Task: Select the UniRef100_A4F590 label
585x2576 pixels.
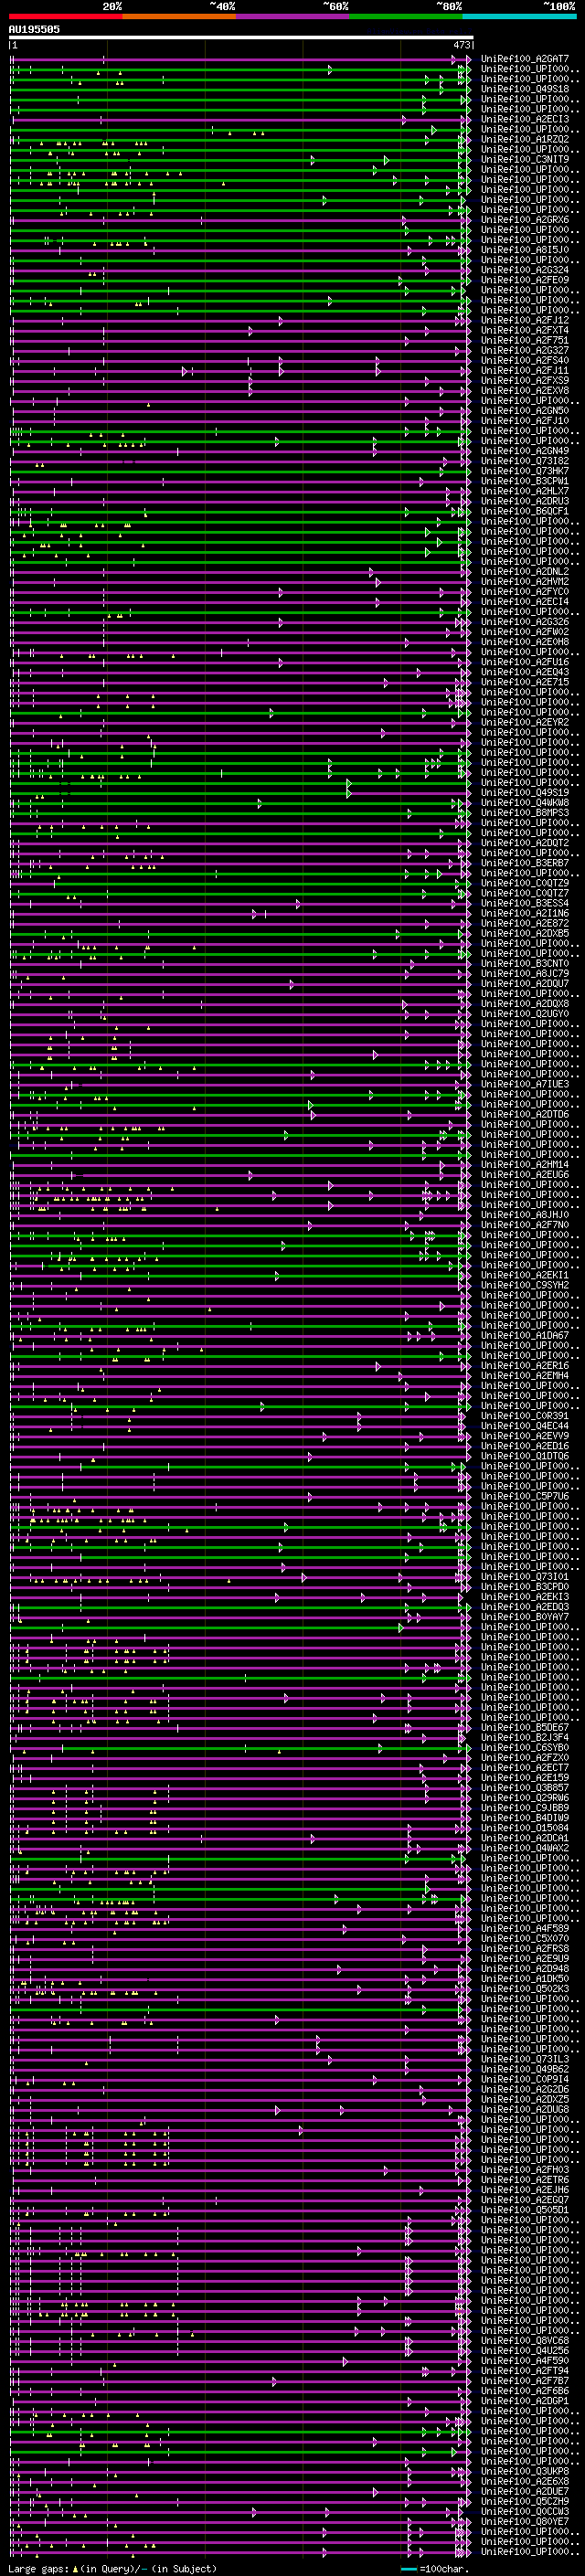Action: pyautogui.click(x=525, y=2360)
